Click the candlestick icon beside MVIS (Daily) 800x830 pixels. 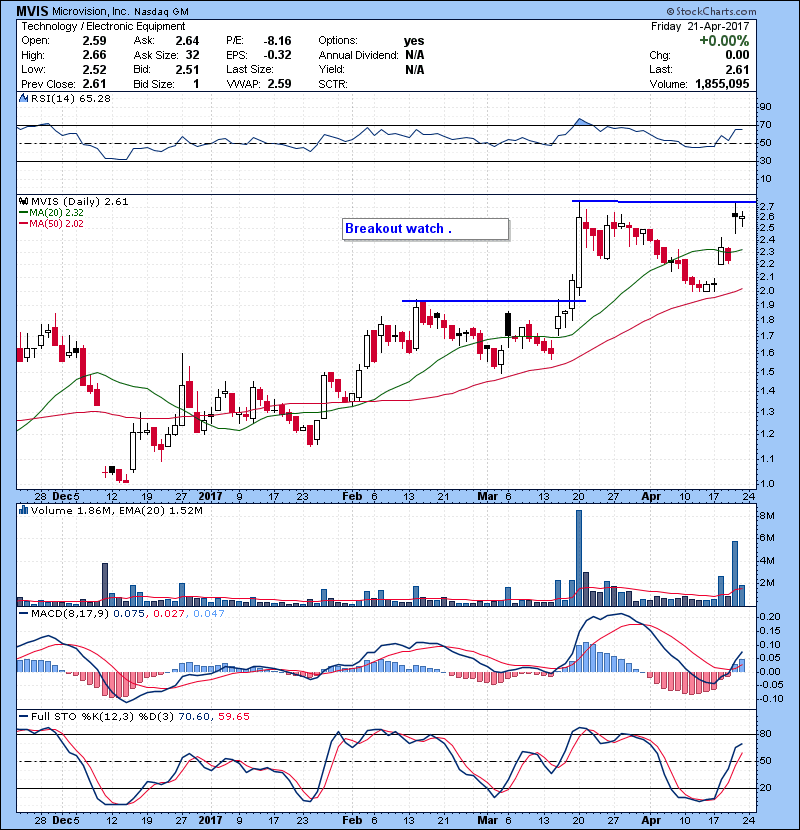23,202
